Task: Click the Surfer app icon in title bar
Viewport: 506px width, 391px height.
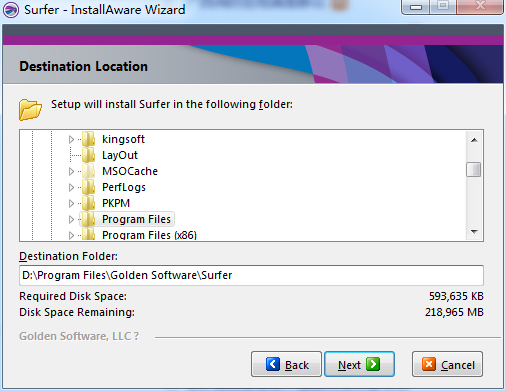Action: pos(11,9)
